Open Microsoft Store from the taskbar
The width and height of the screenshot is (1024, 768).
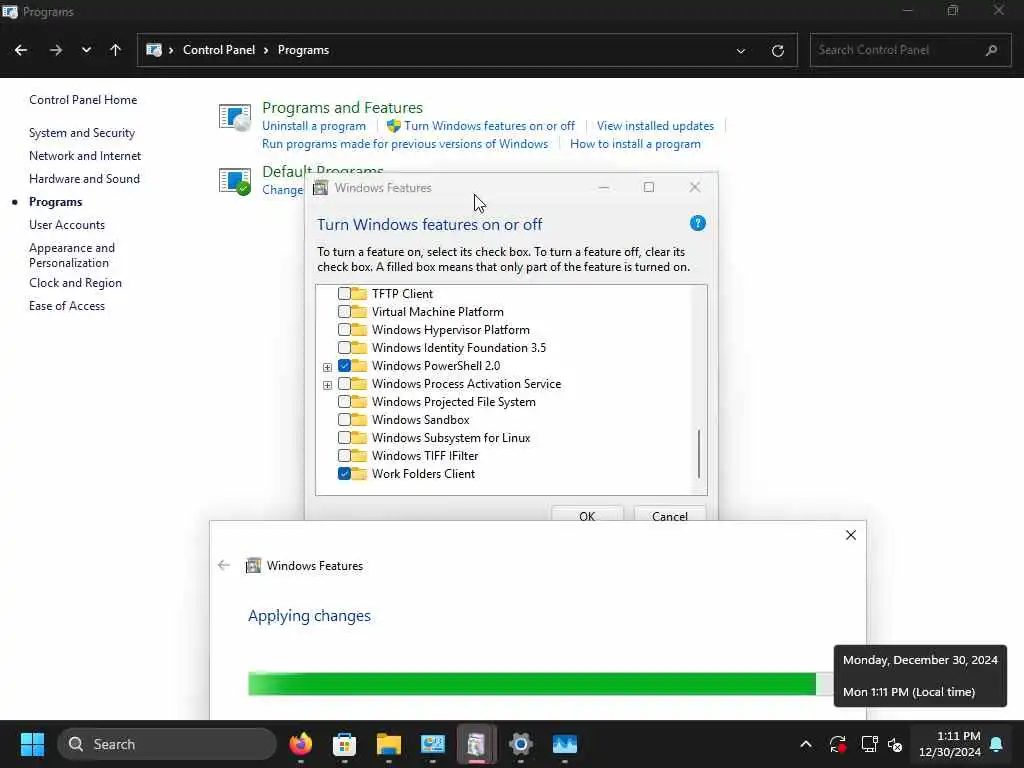pos(344,744)
